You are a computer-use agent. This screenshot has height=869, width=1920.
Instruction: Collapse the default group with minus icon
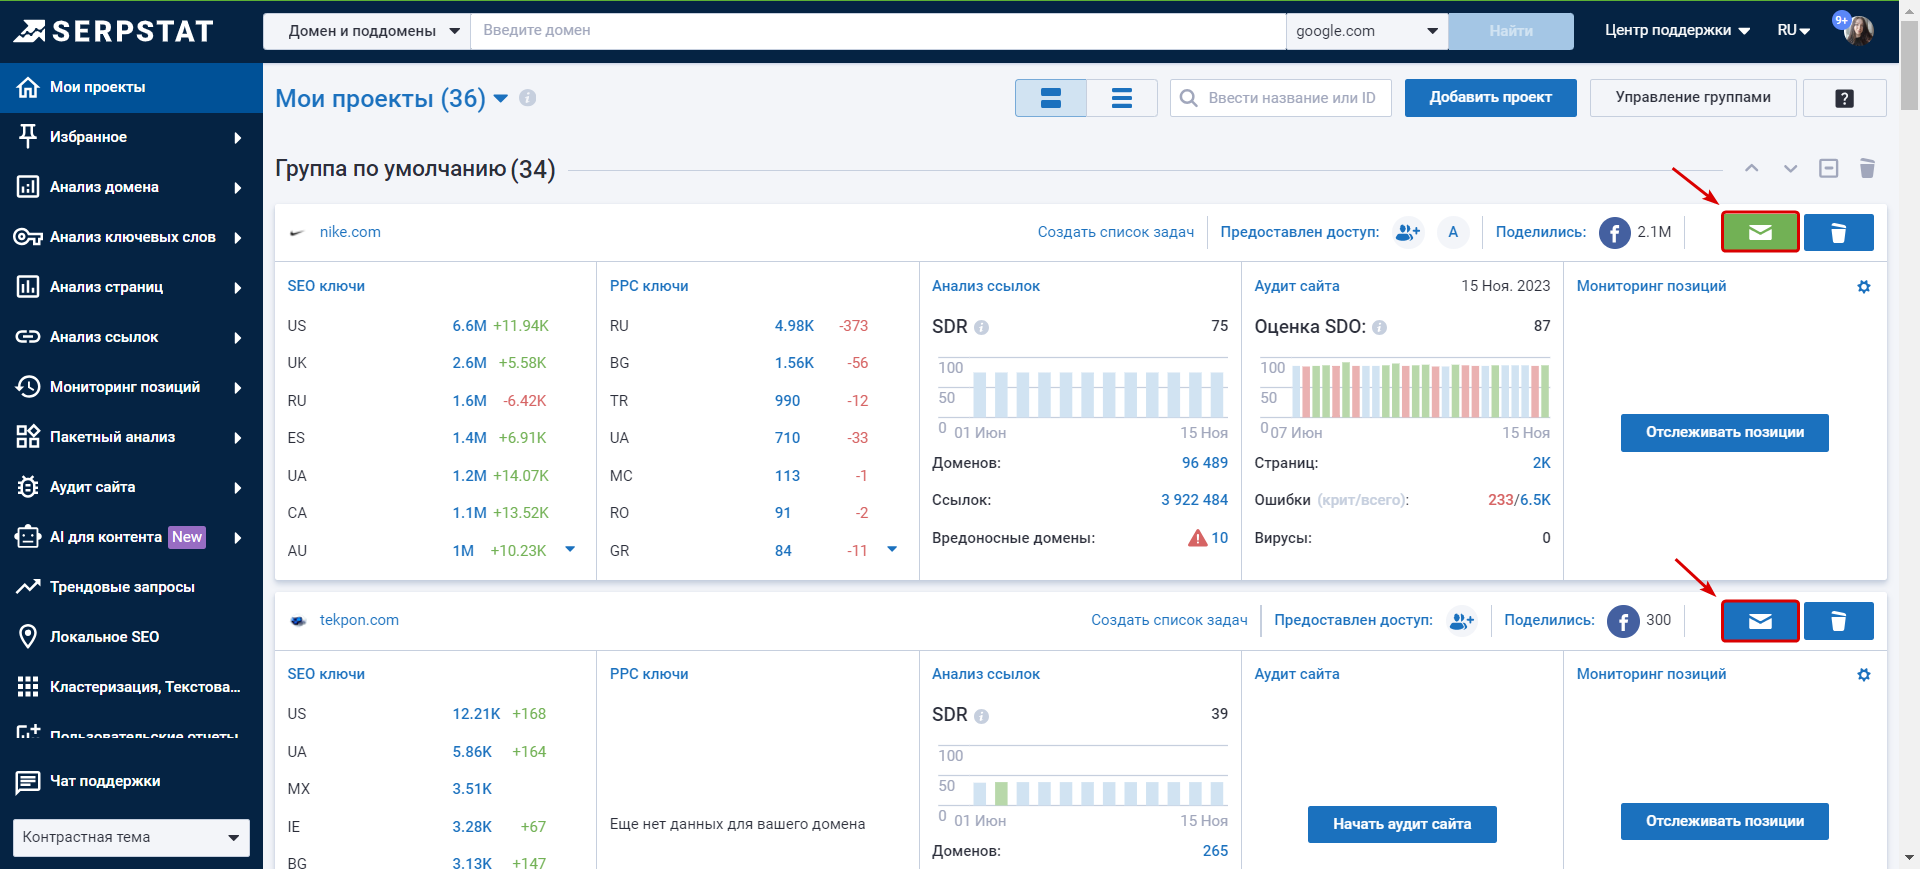[1828, 168]
